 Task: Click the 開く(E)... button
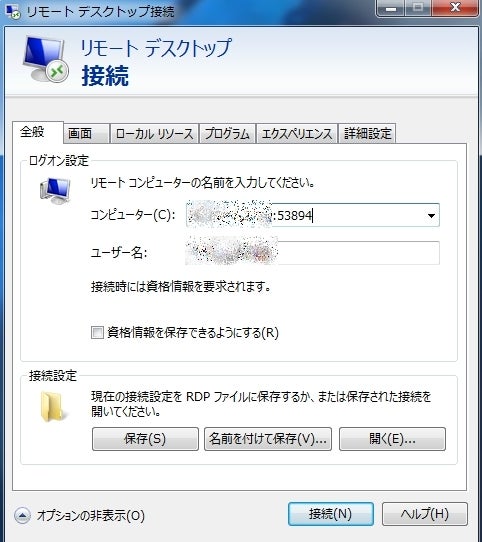(x=392, y=439)
